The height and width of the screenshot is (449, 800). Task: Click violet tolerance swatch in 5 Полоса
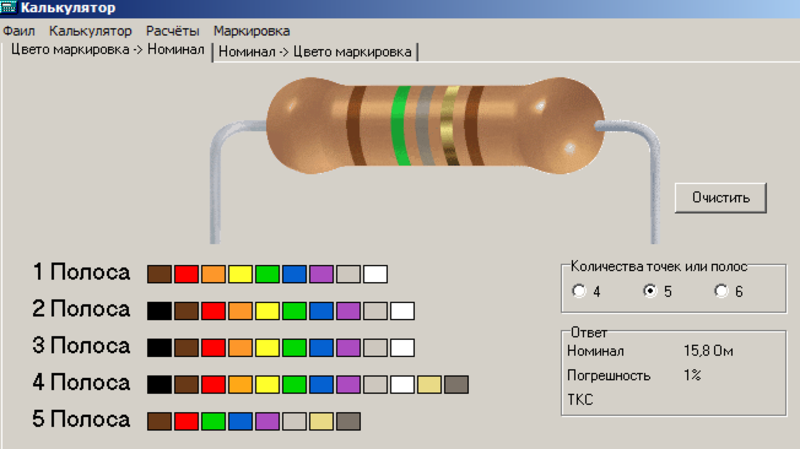click(x=267, y=421)
